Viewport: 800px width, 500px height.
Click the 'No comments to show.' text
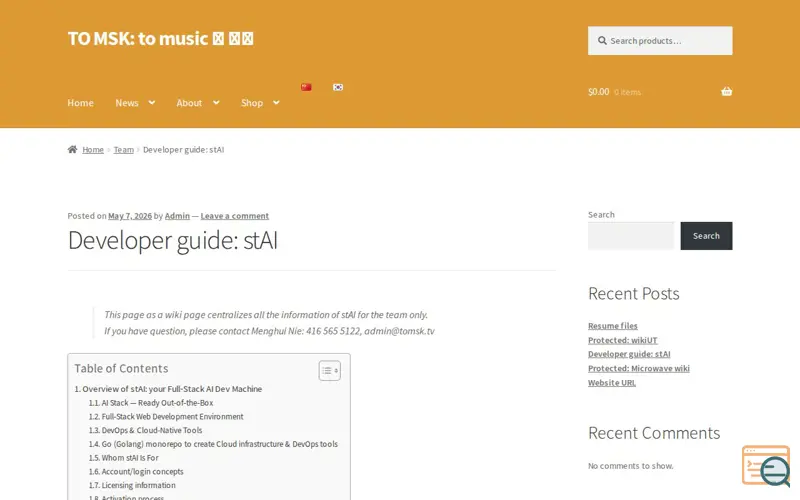click(631, 466)
